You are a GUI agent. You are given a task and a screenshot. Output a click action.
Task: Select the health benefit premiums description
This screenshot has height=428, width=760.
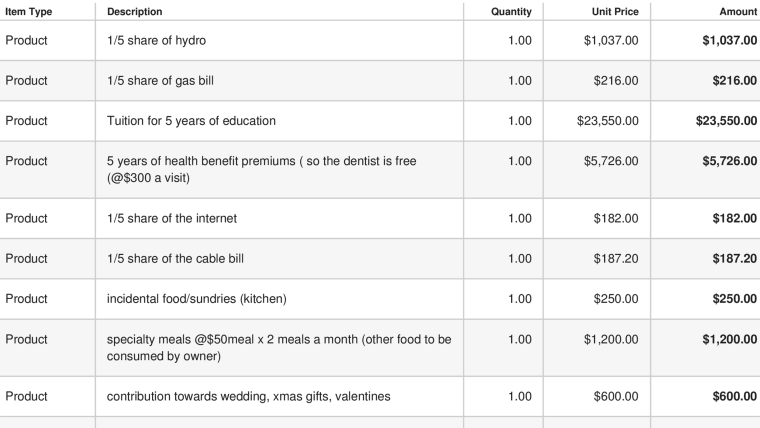pyautogui.click(x=262, y=169)
